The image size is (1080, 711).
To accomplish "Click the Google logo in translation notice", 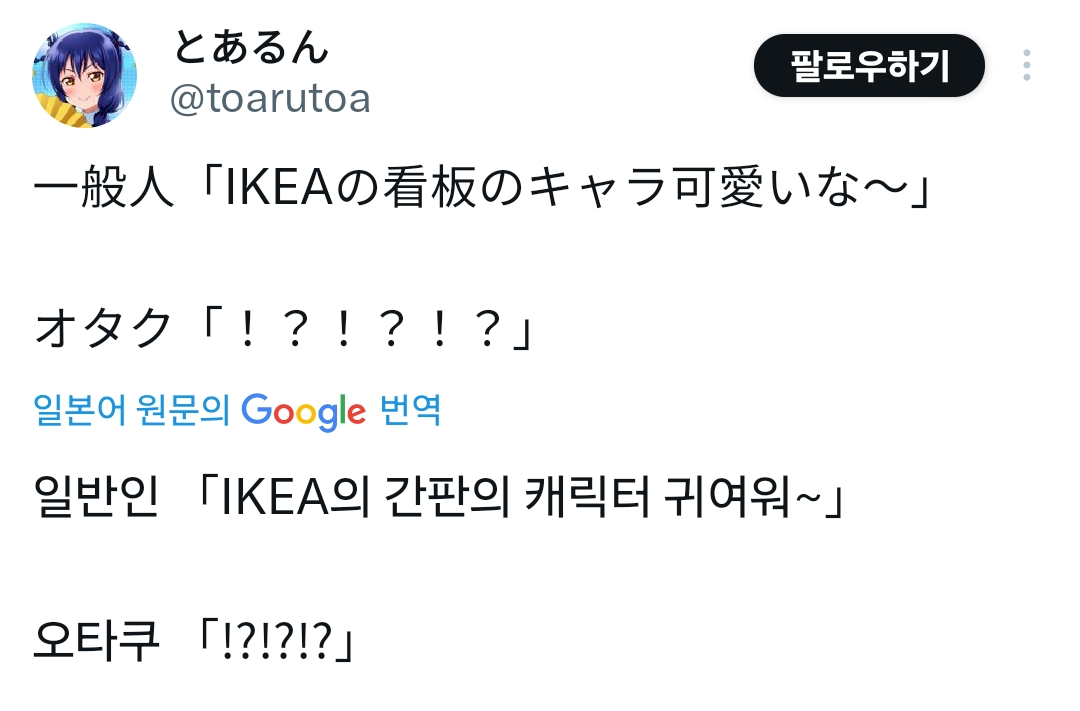I will [x=304, y=411].
